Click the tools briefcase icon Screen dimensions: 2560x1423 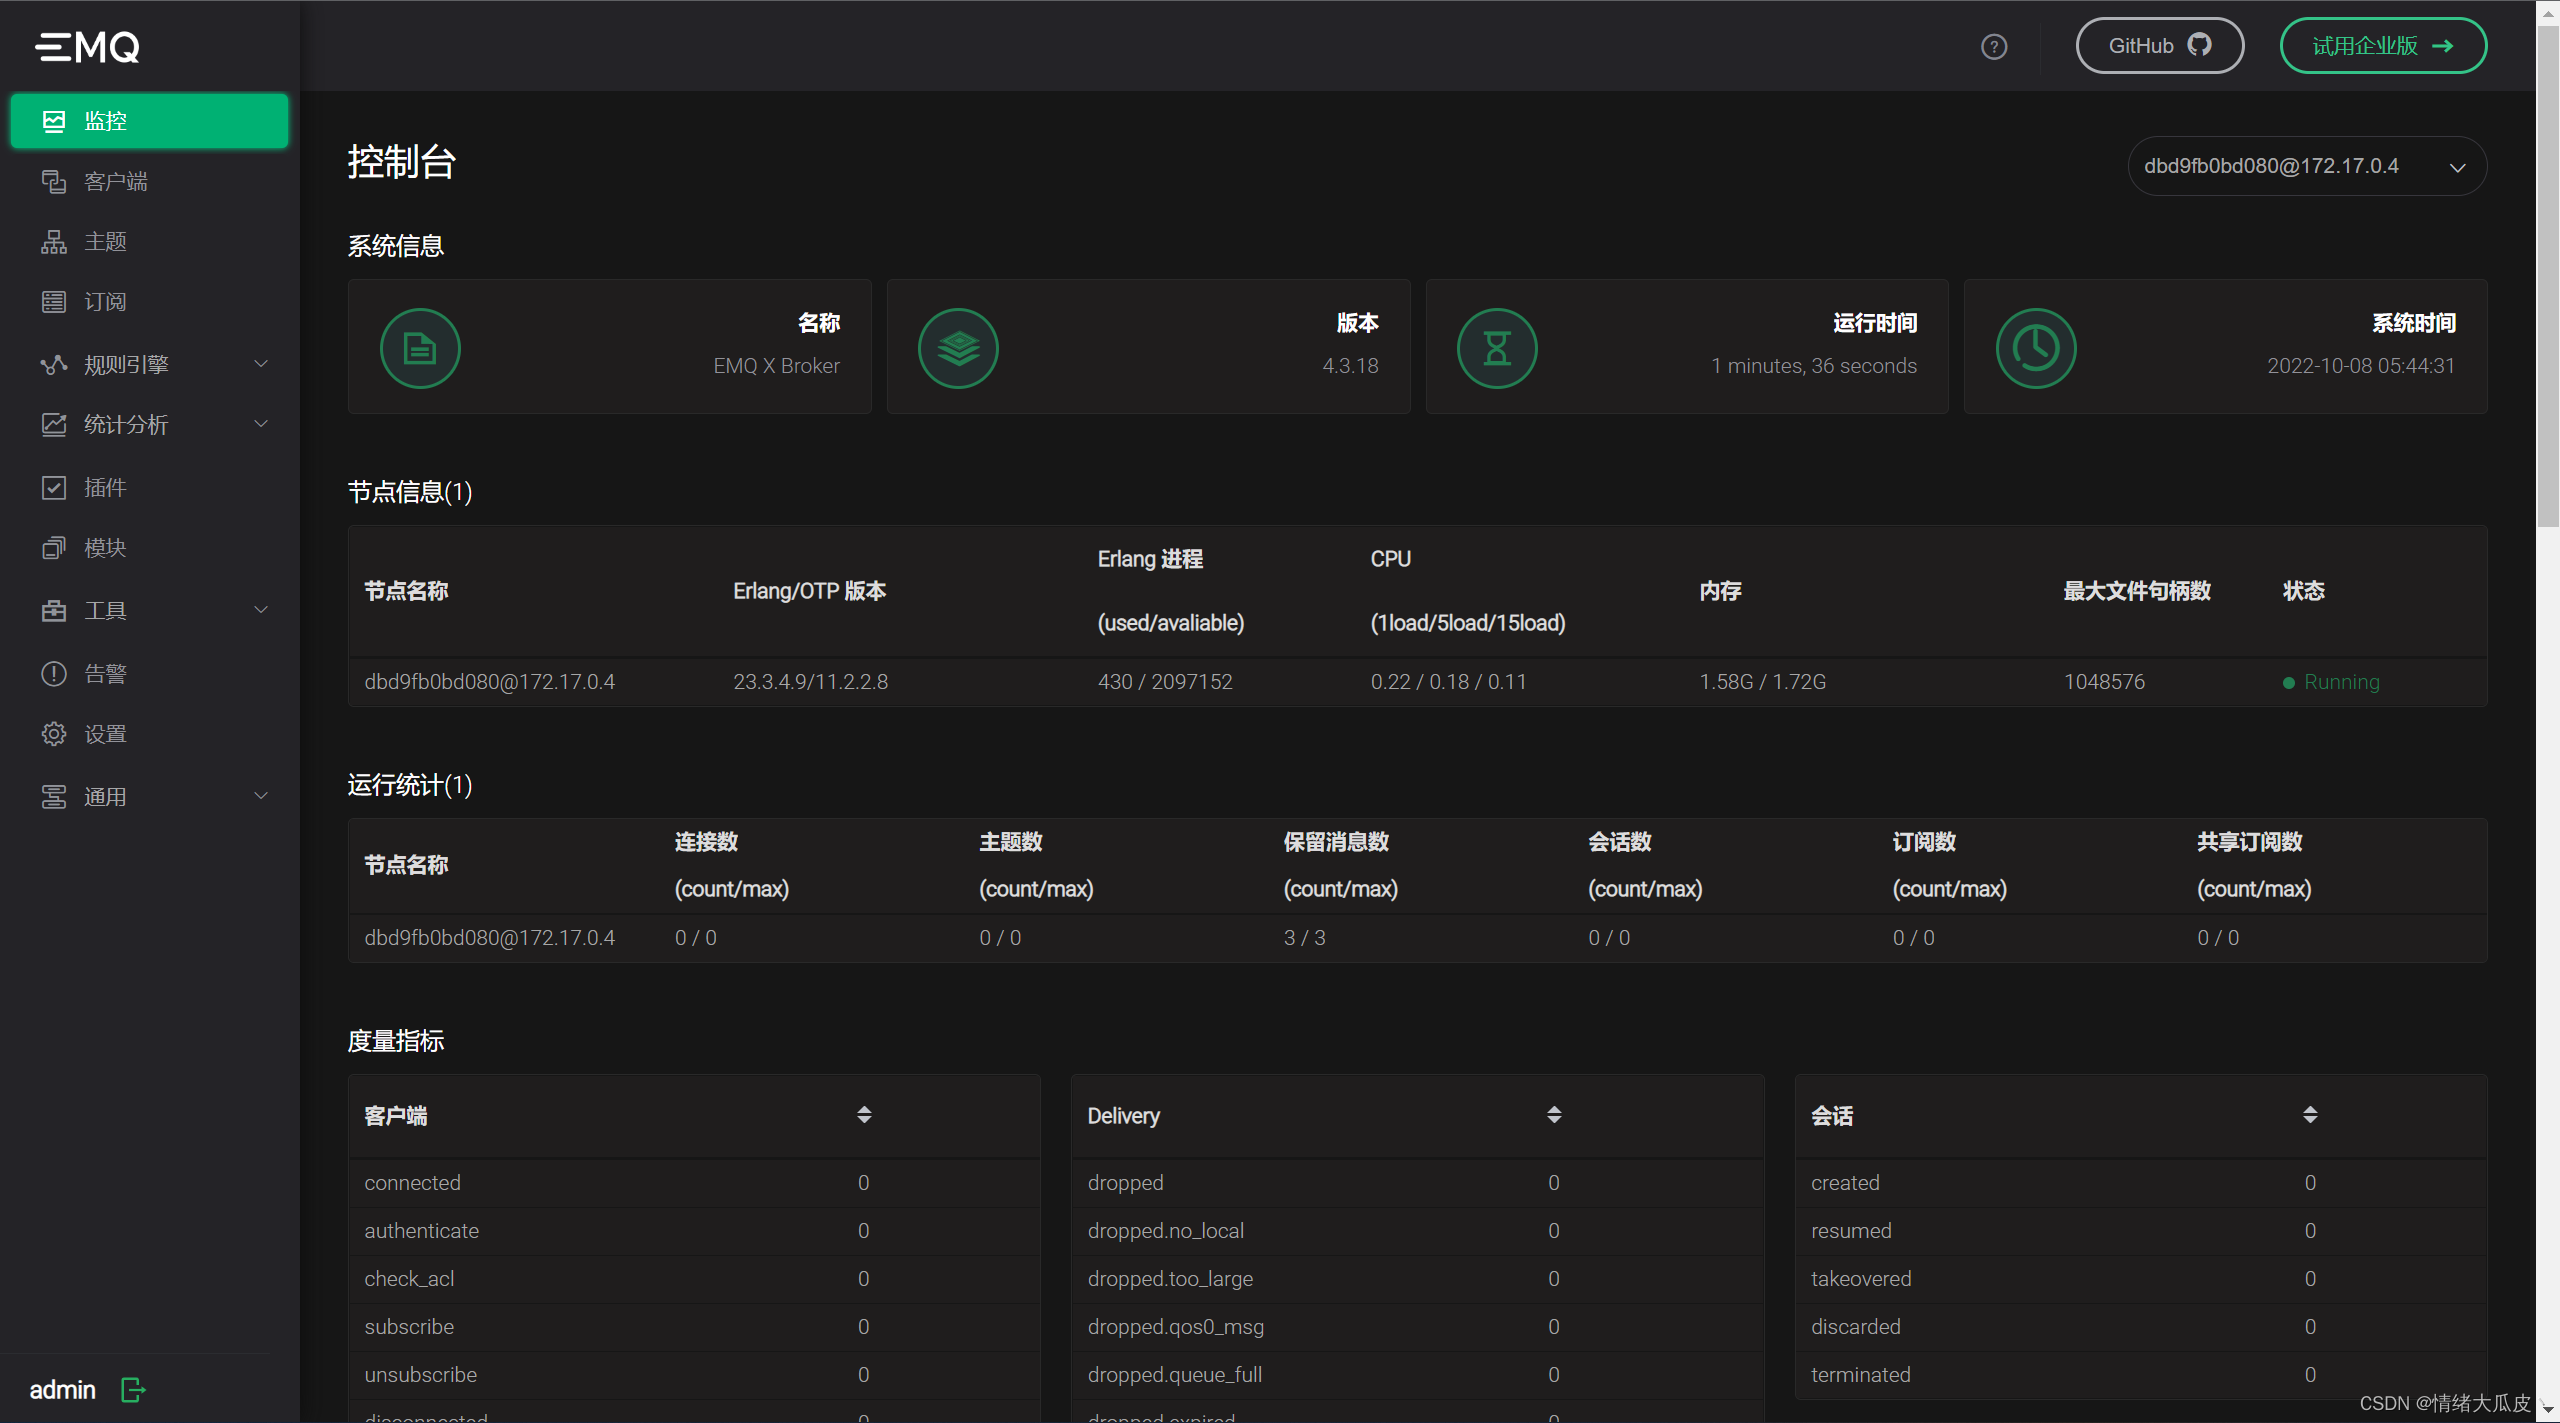pos(54,610)
